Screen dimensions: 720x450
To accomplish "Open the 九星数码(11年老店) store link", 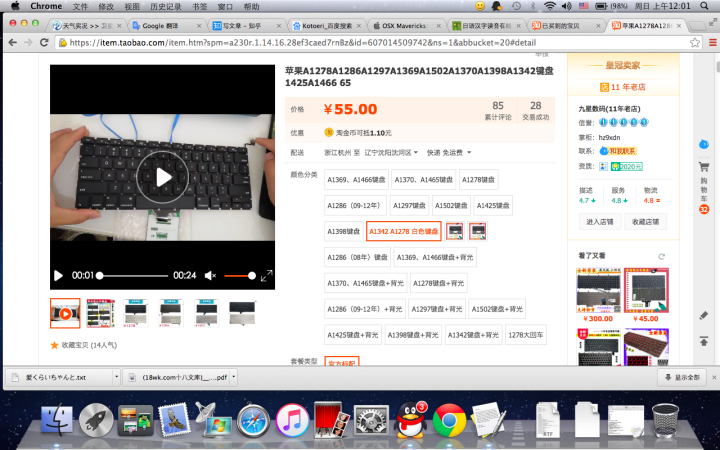I will pyautogui.click(x=609, y=109).
